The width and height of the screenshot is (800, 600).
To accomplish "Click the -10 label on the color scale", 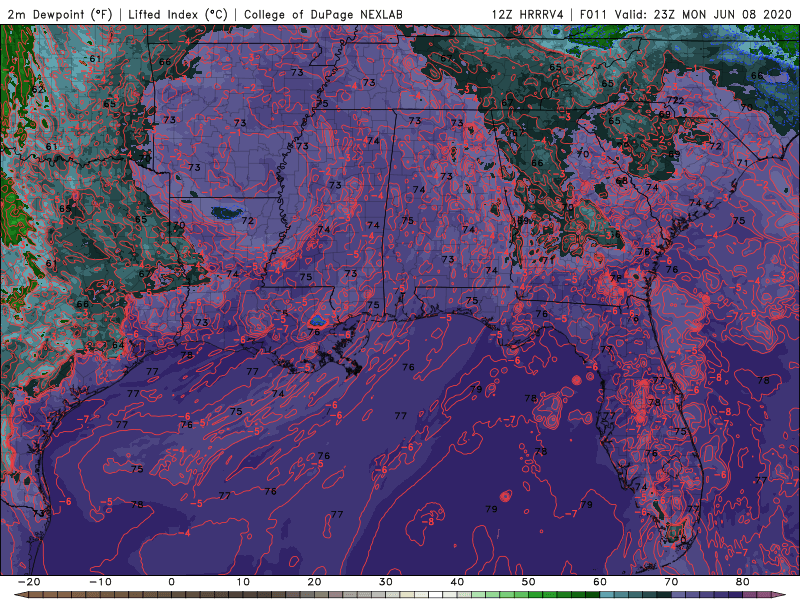I will (x=100, y=582).
